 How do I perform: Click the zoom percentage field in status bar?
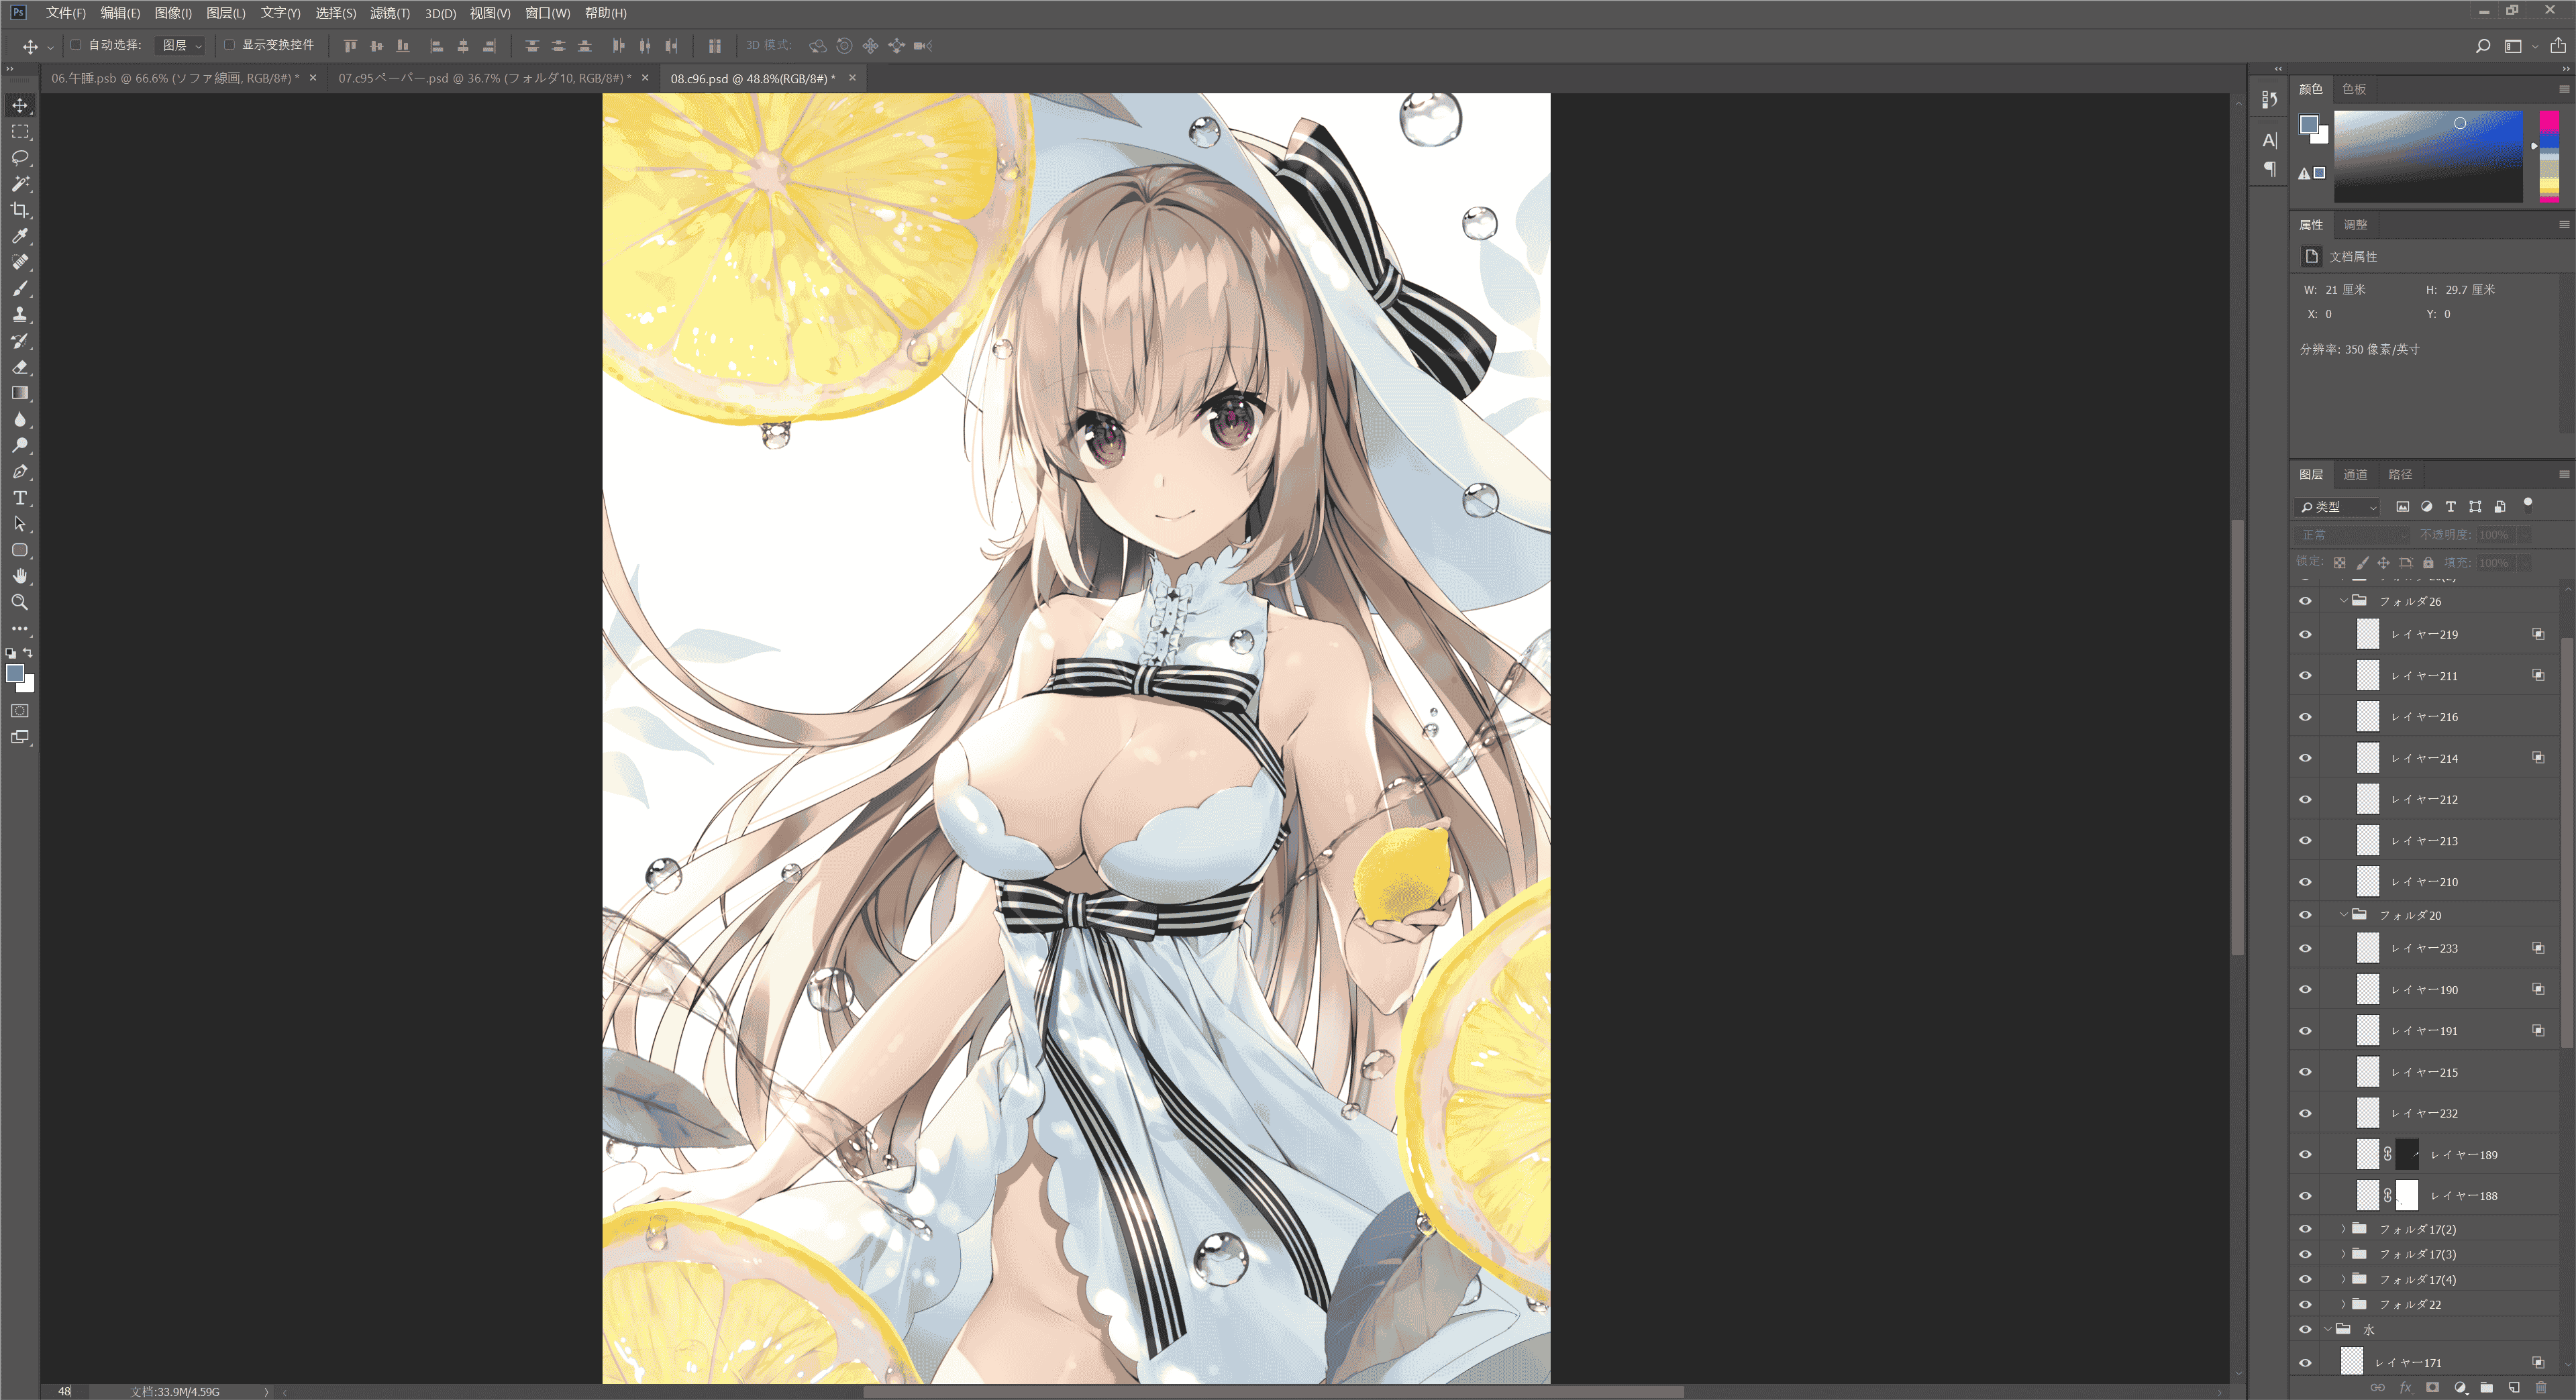point(64,1391)
